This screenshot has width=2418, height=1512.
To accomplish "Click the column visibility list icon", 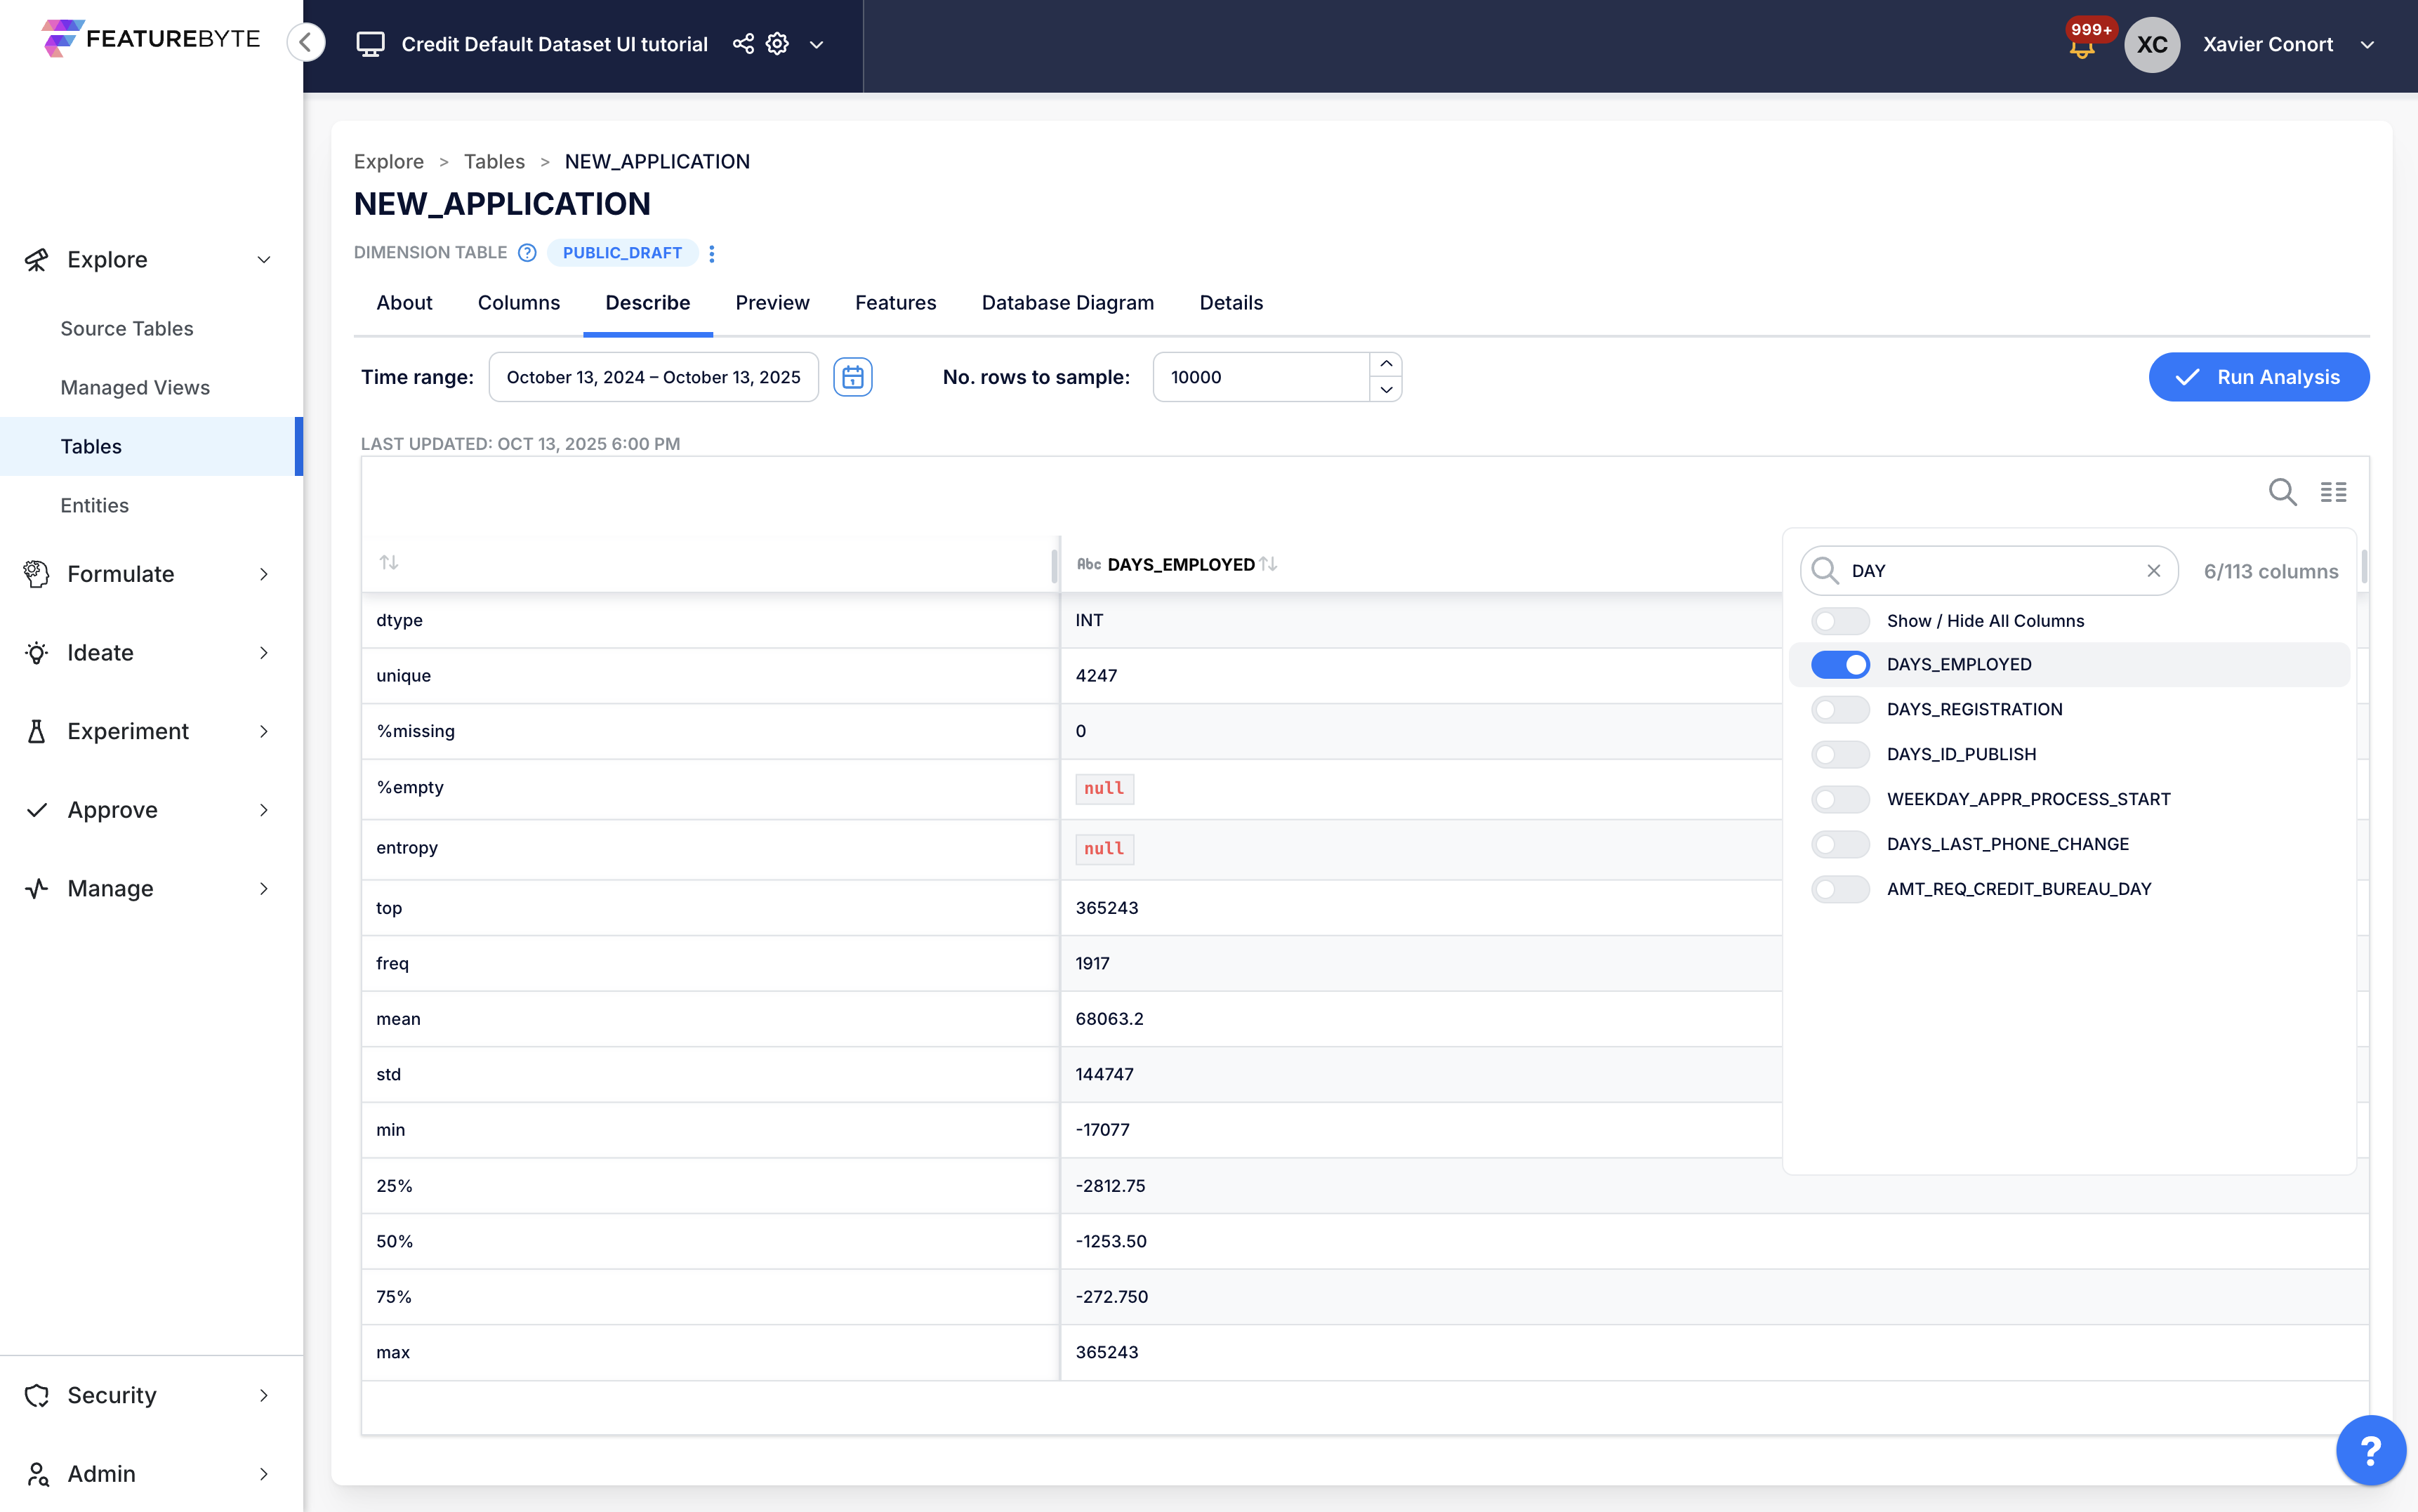I will [x=2333, y=492].
